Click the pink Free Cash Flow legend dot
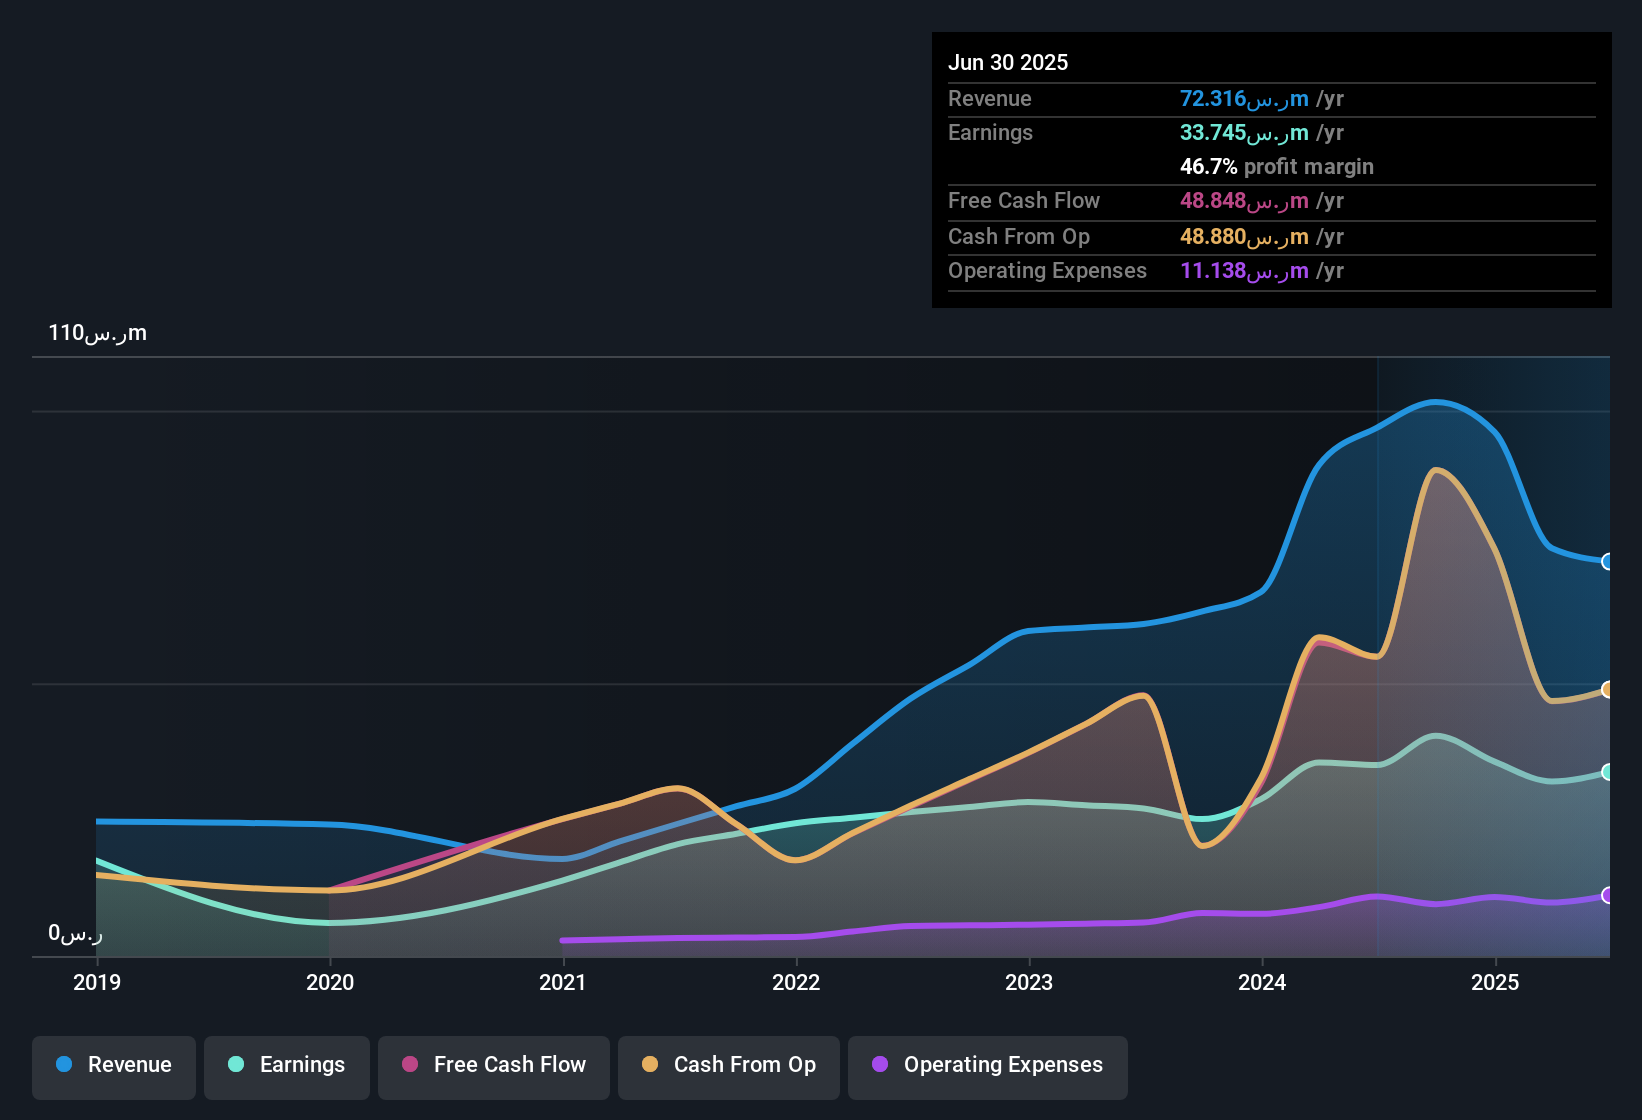The width and height of the screenshot is (1642, 1120). (x=410, y=1065)
